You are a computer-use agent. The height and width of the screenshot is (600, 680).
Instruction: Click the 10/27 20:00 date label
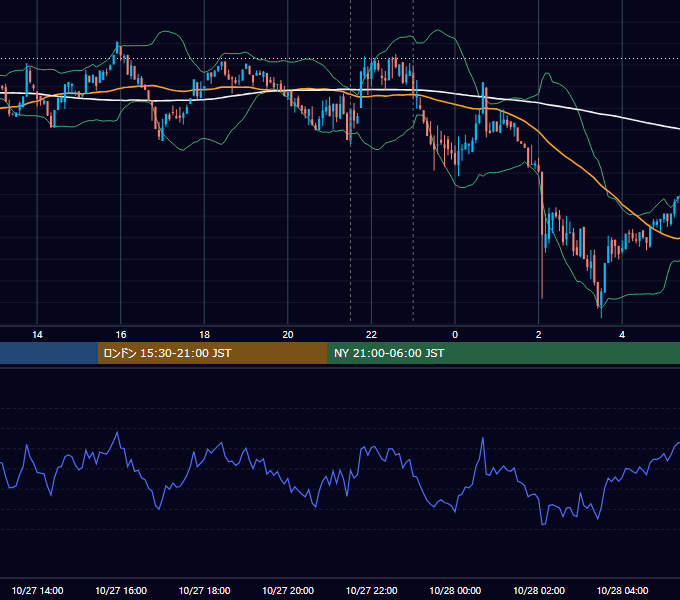(288, 590)
